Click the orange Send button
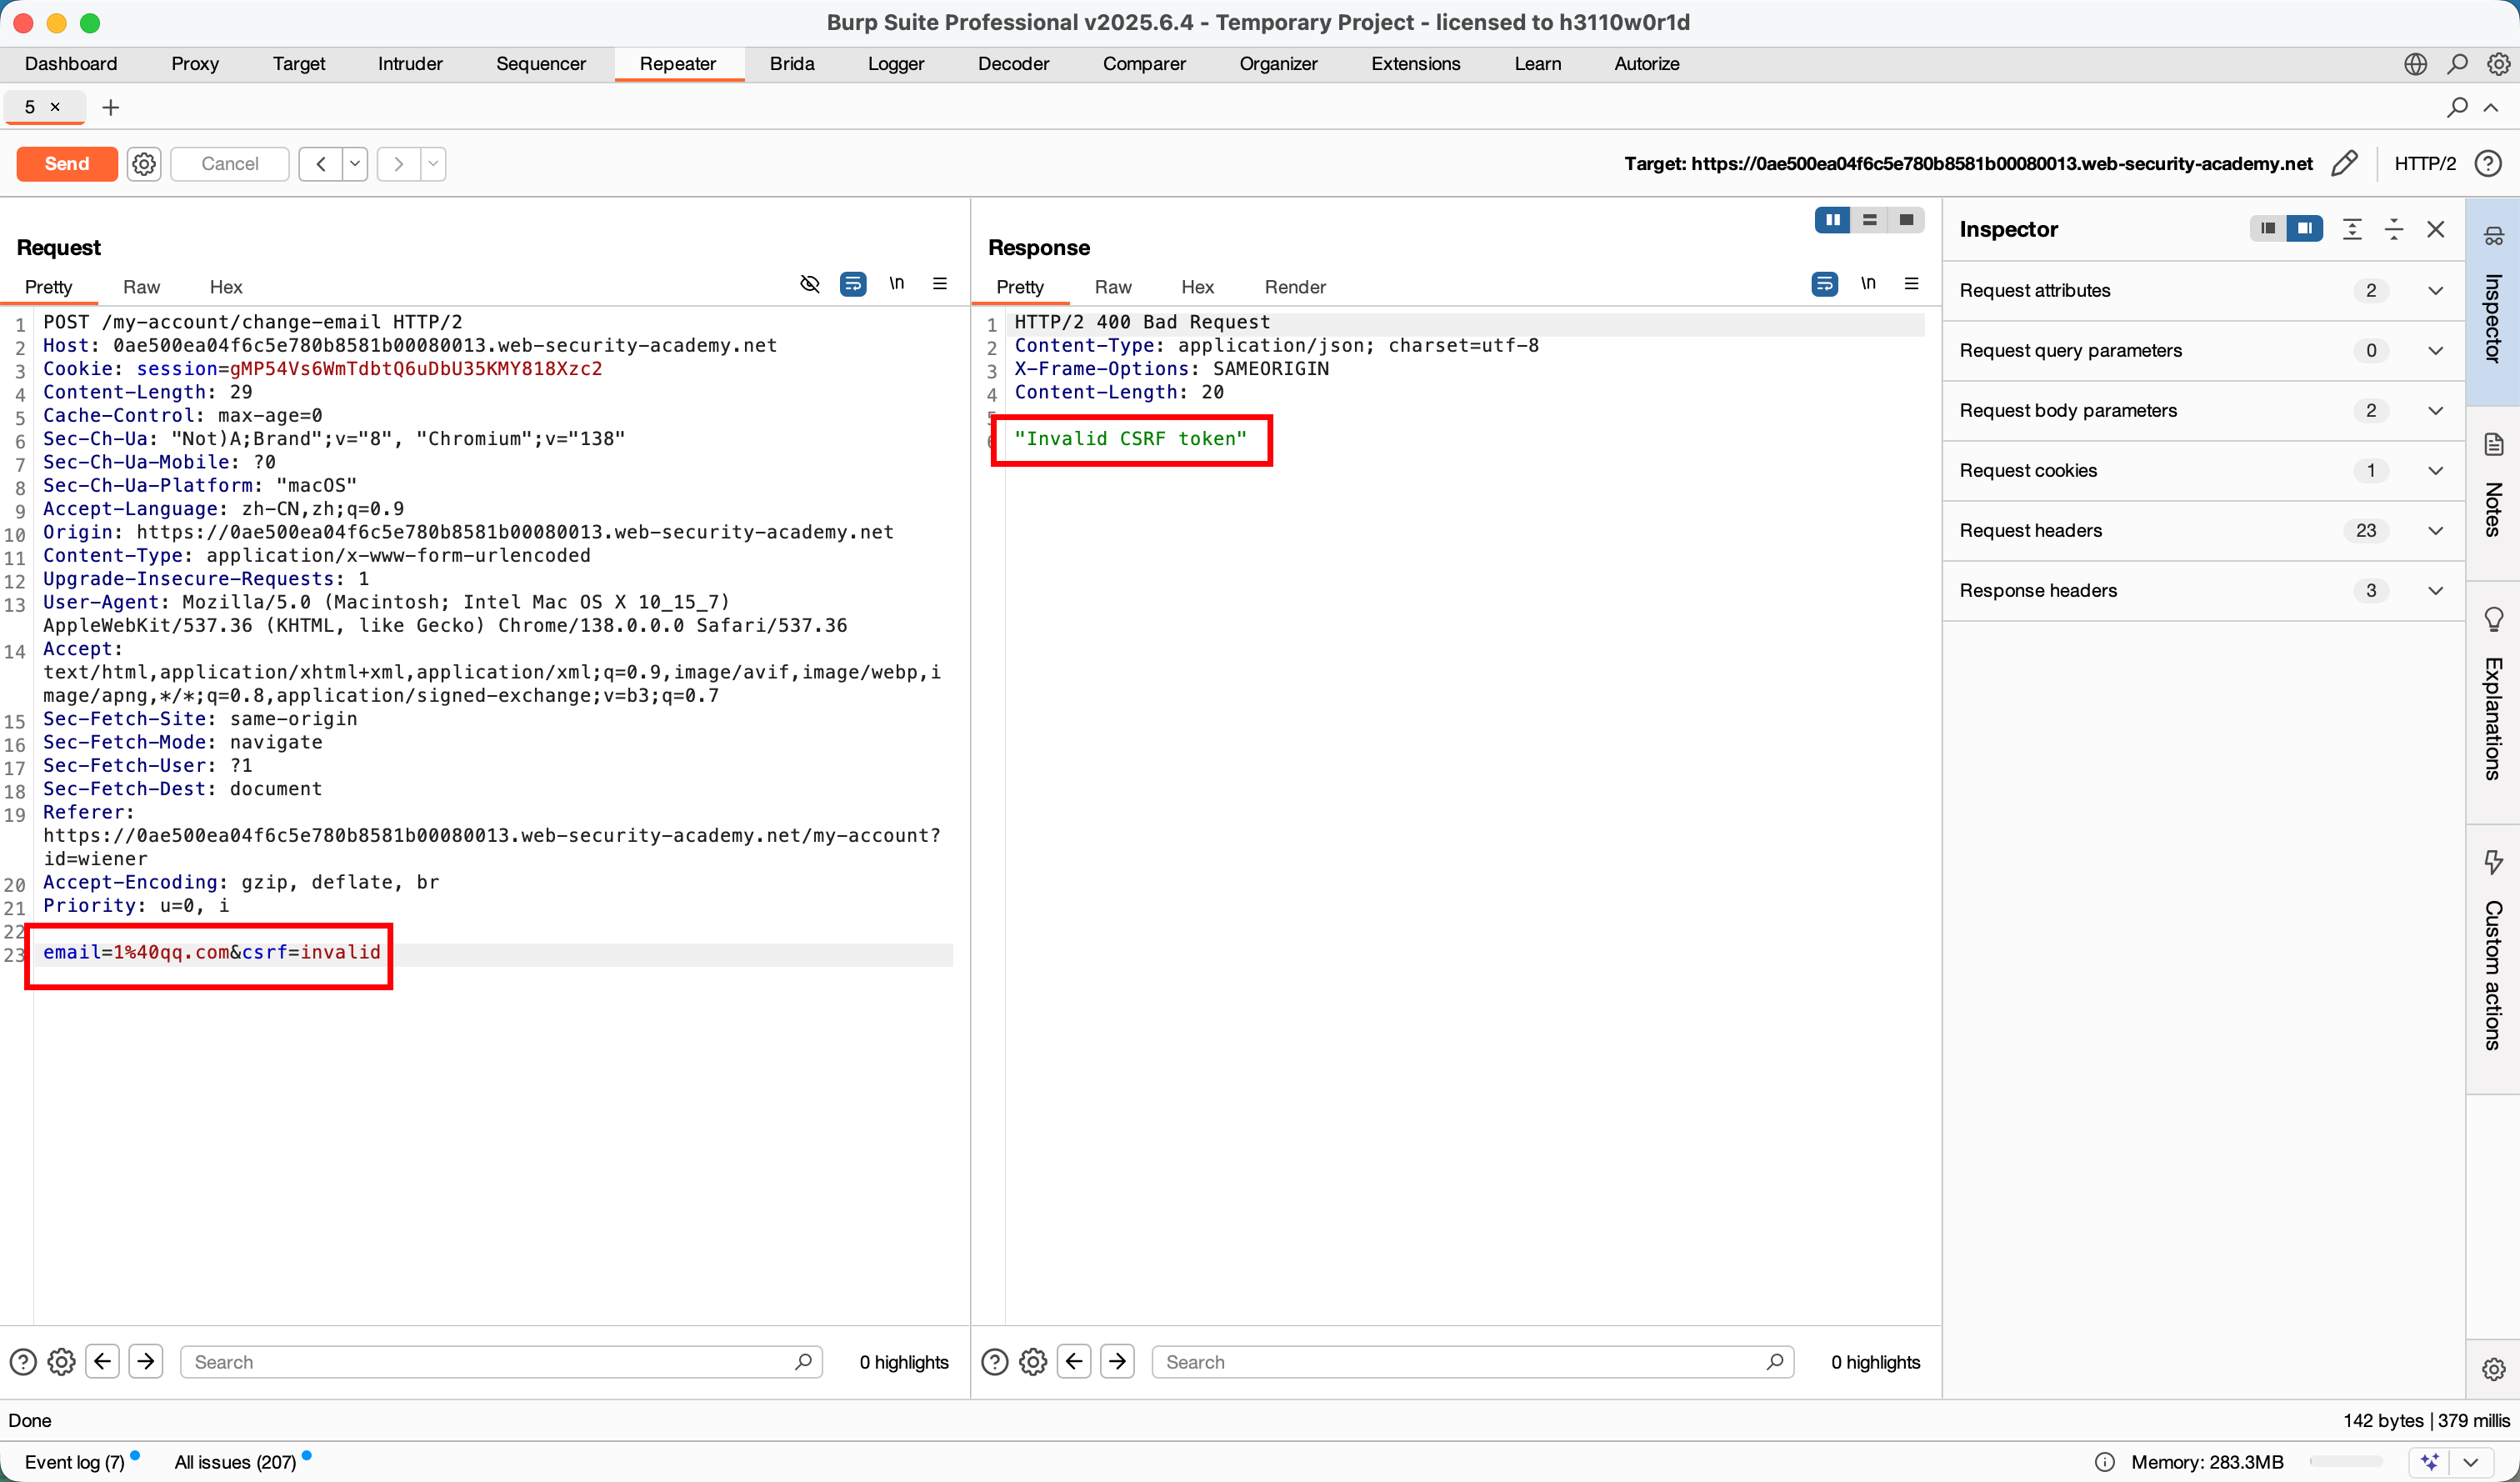Screen dimensions: 2520x1482 point(67,163)
